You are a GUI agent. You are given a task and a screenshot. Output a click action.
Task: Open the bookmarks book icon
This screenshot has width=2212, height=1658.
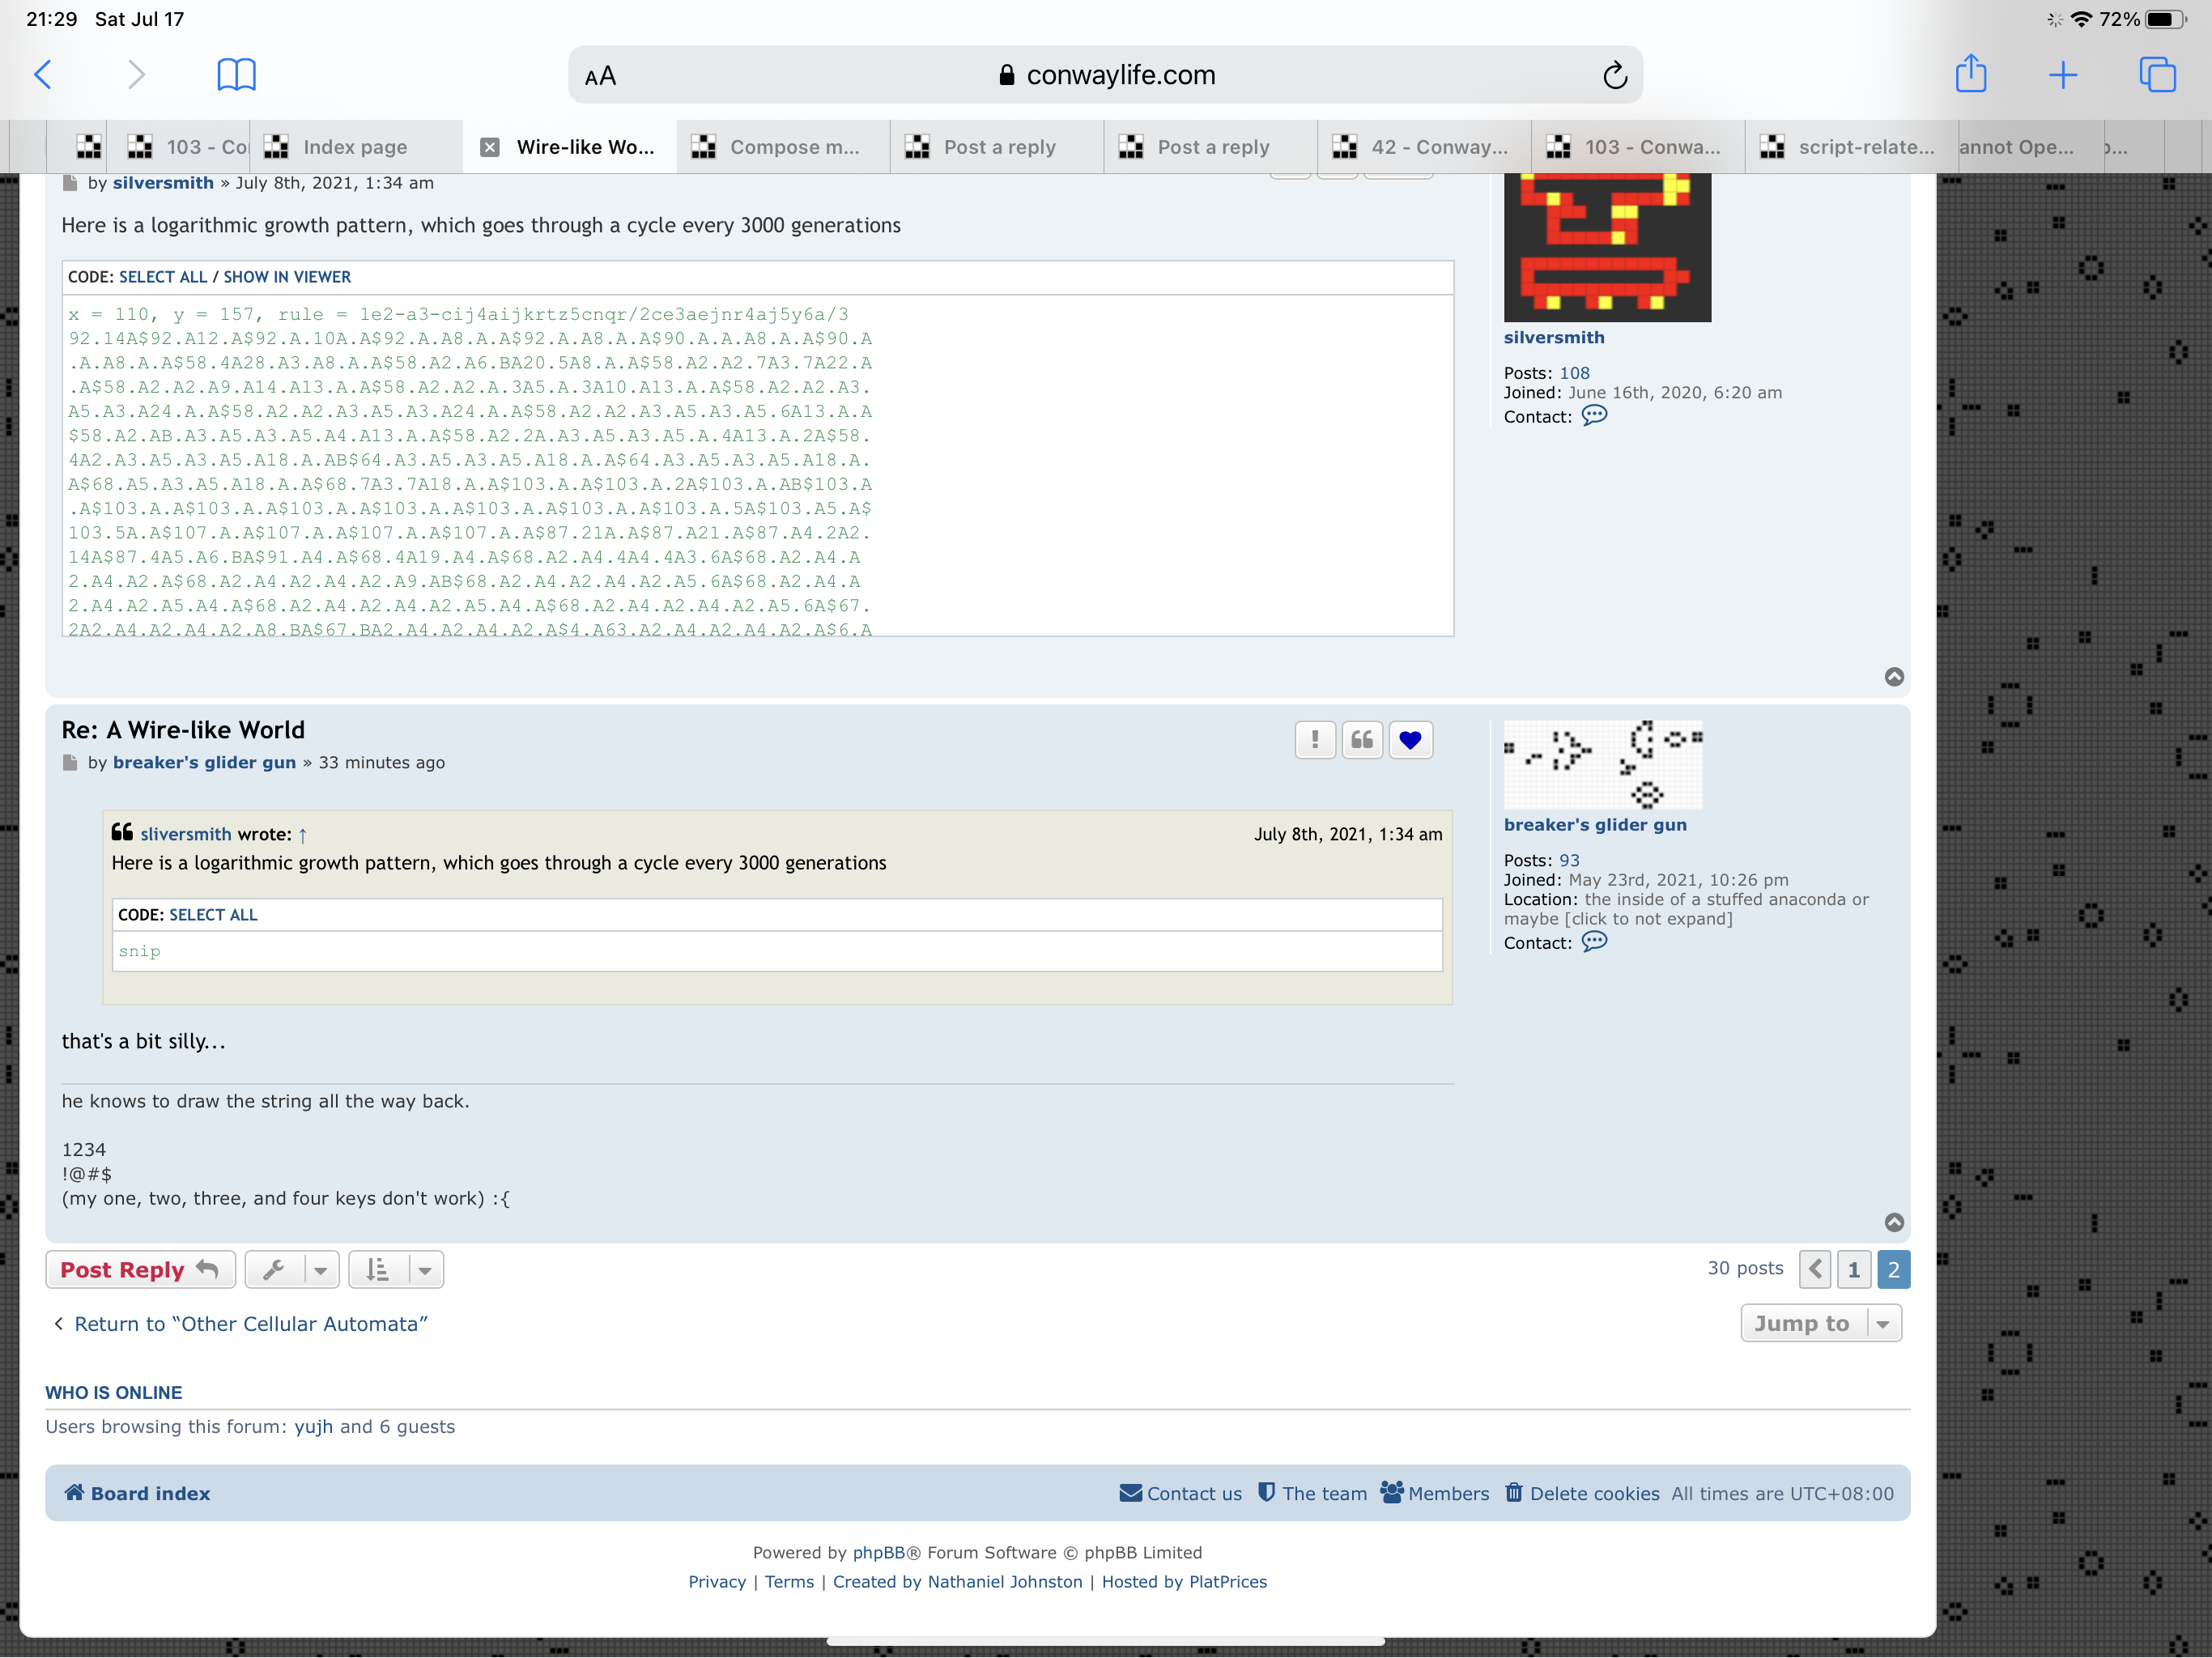[x=237, y=75]
